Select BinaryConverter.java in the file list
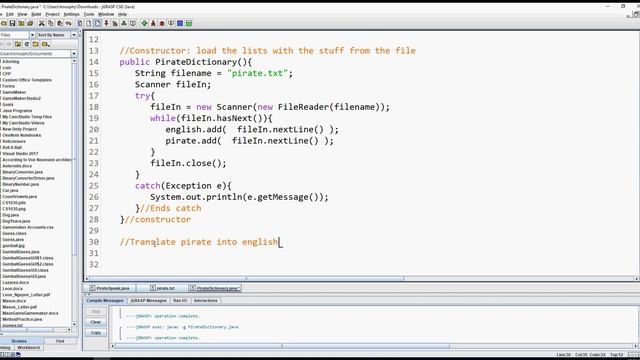 pos(22,172)
